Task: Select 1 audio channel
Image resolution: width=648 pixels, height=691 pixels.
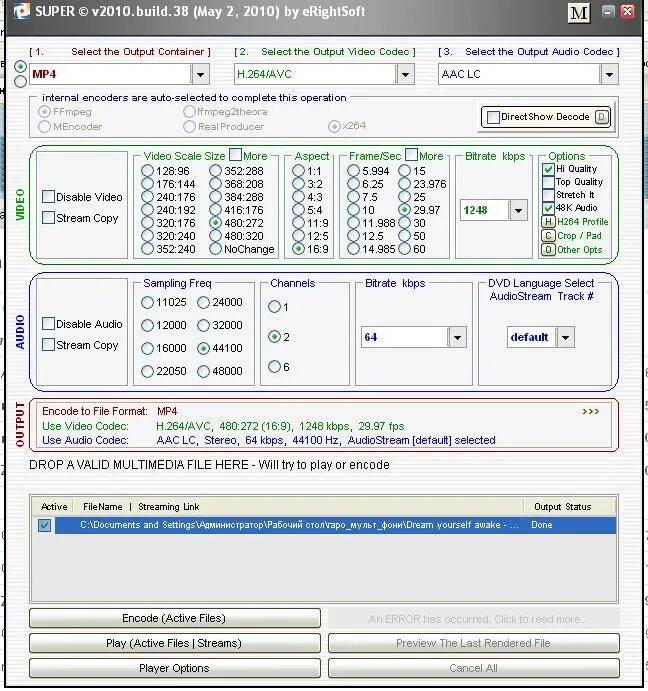Action: coord(274,307)
